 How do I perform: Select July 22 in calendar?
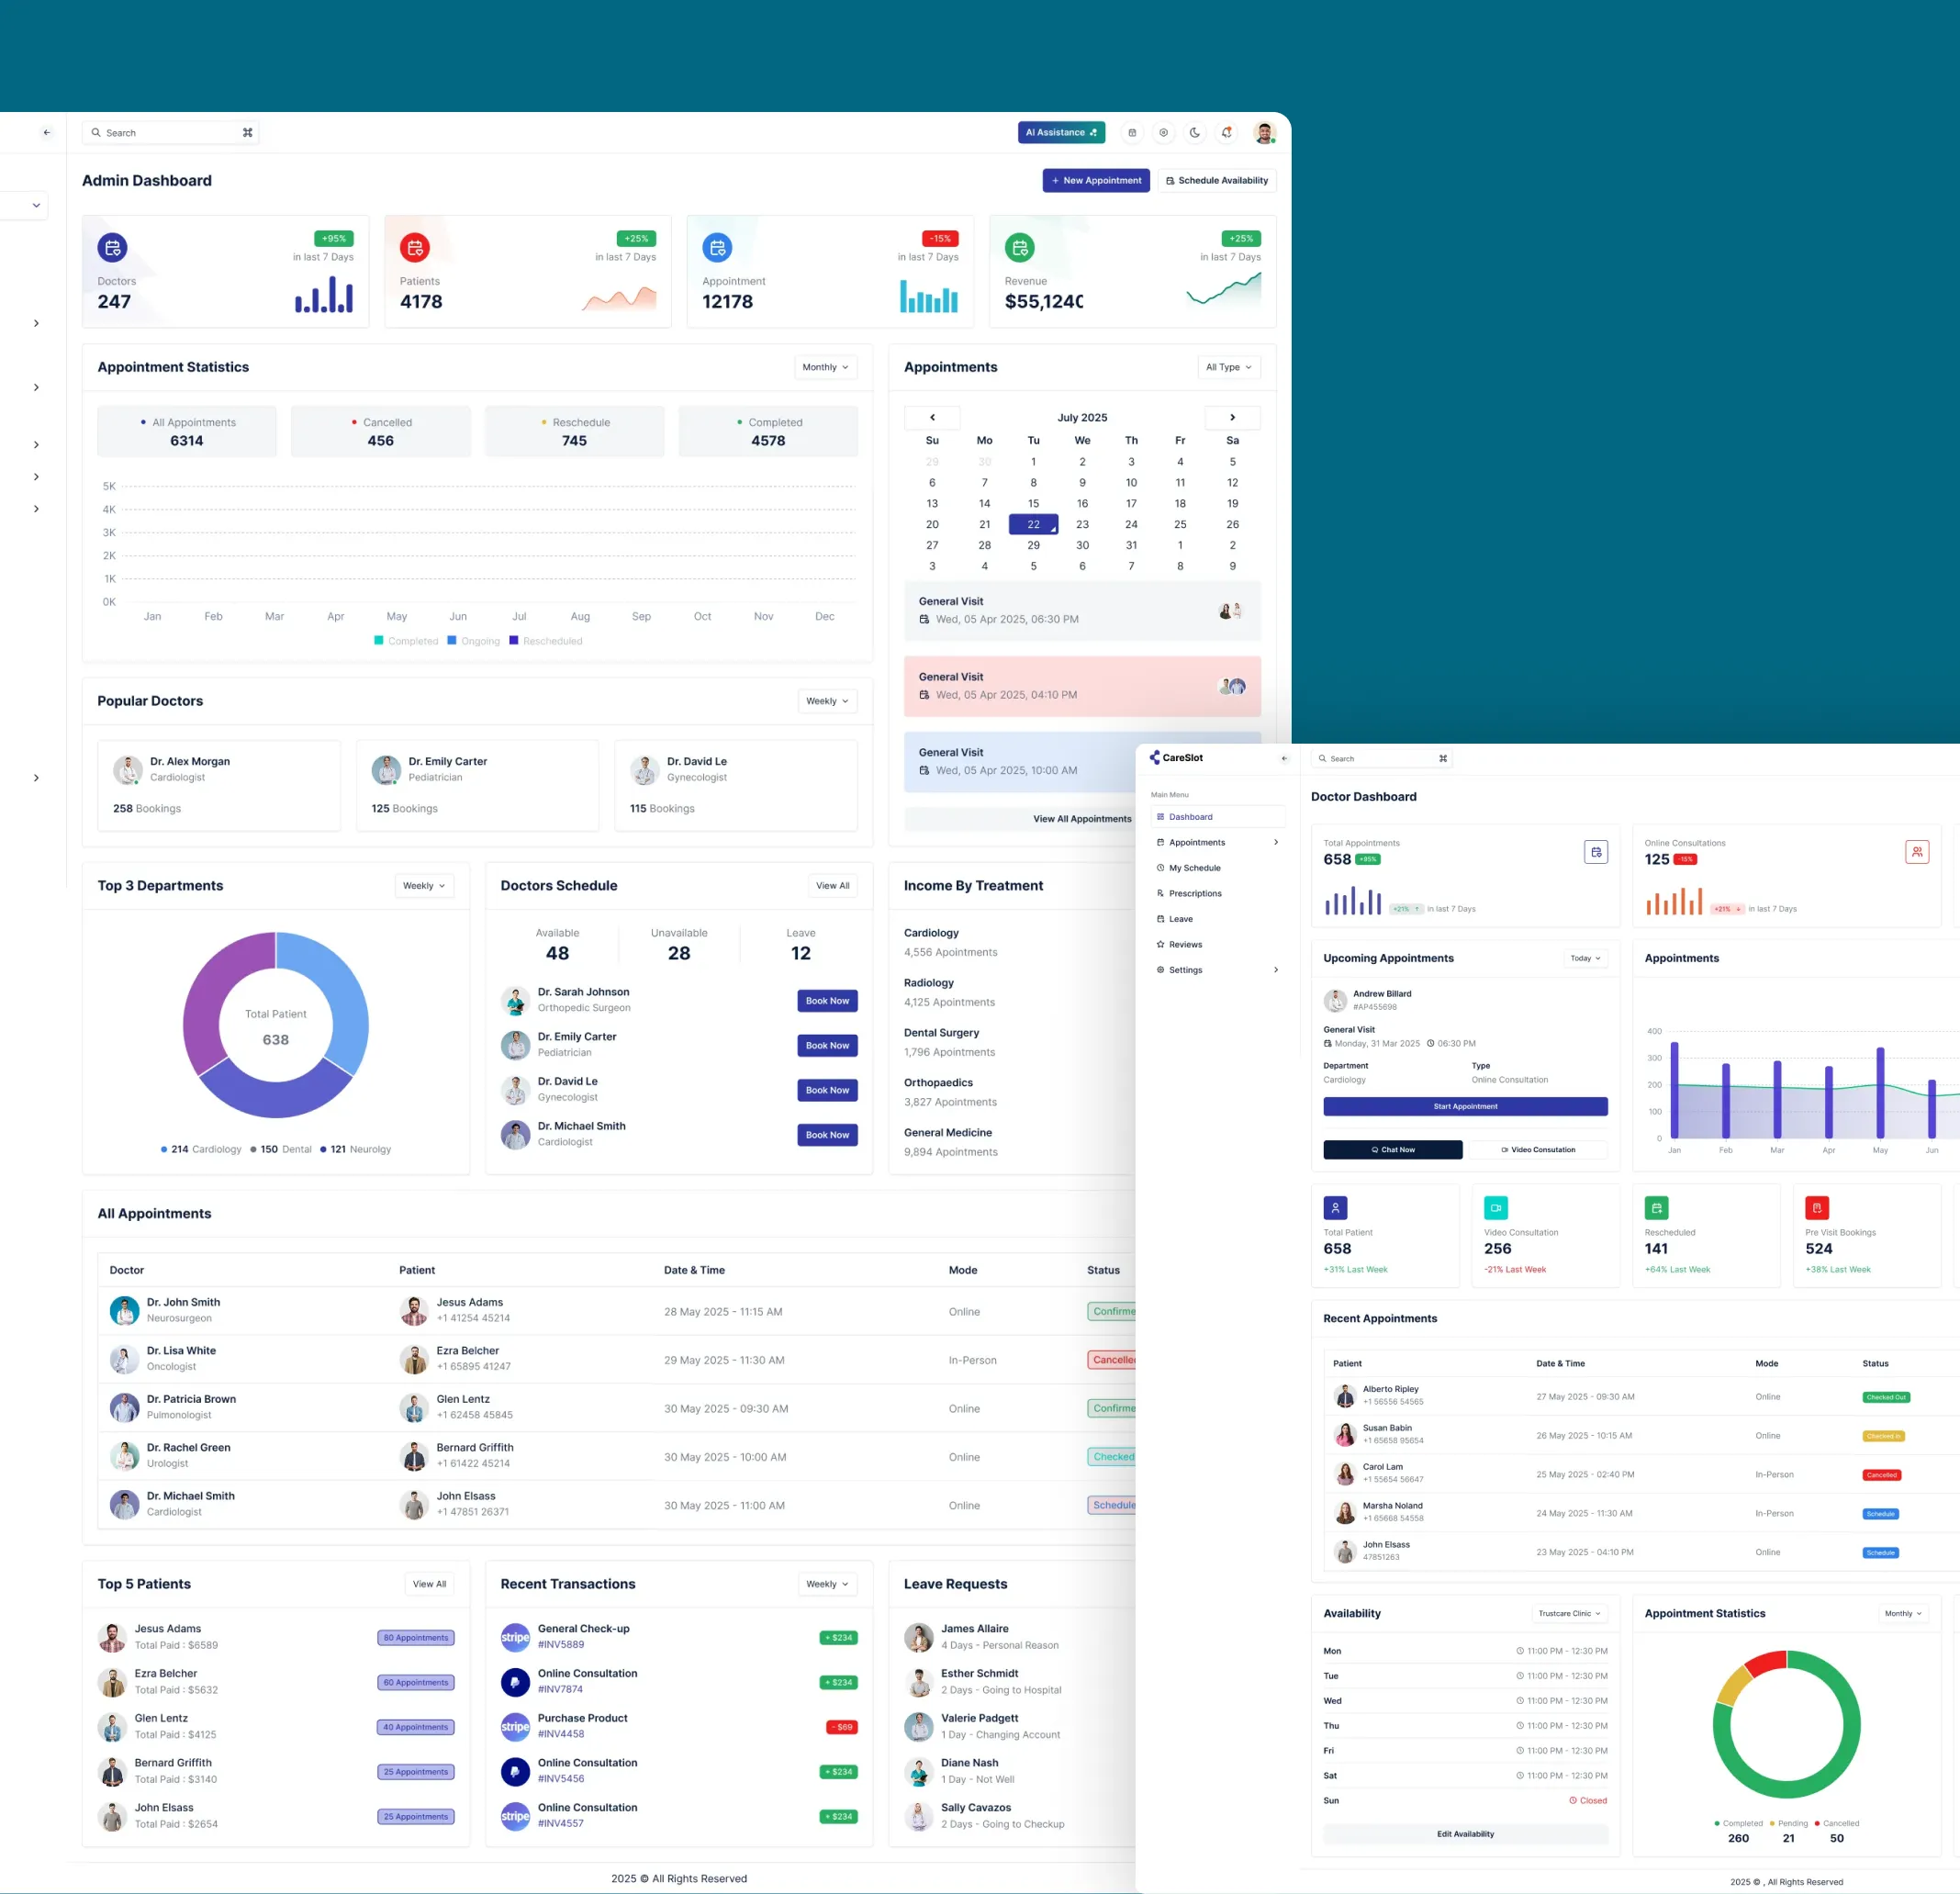[x=1033, y=524]
